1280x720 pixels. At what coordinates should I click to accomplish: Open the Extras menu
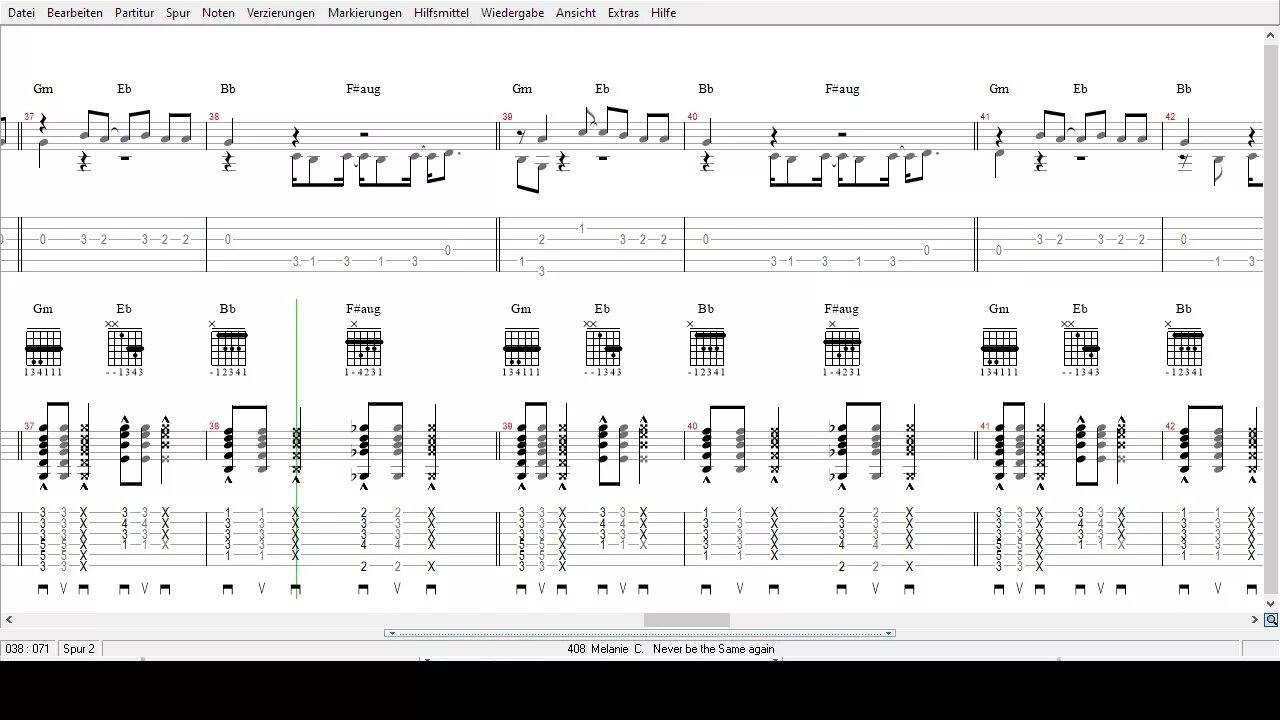pos(623,13)
